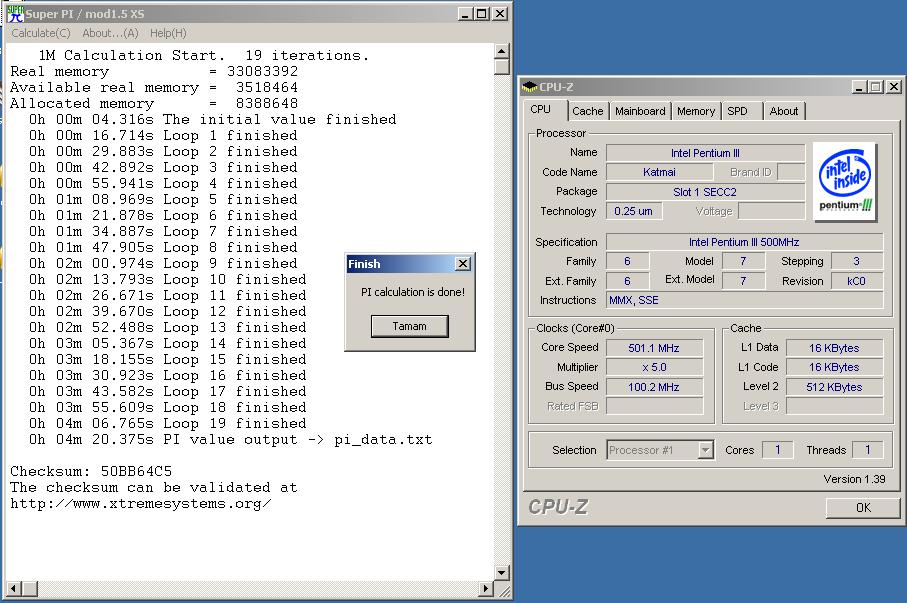Click the L1 Code value '16 KBytes'
The image size is (907, 603).
tap(834, 367)
